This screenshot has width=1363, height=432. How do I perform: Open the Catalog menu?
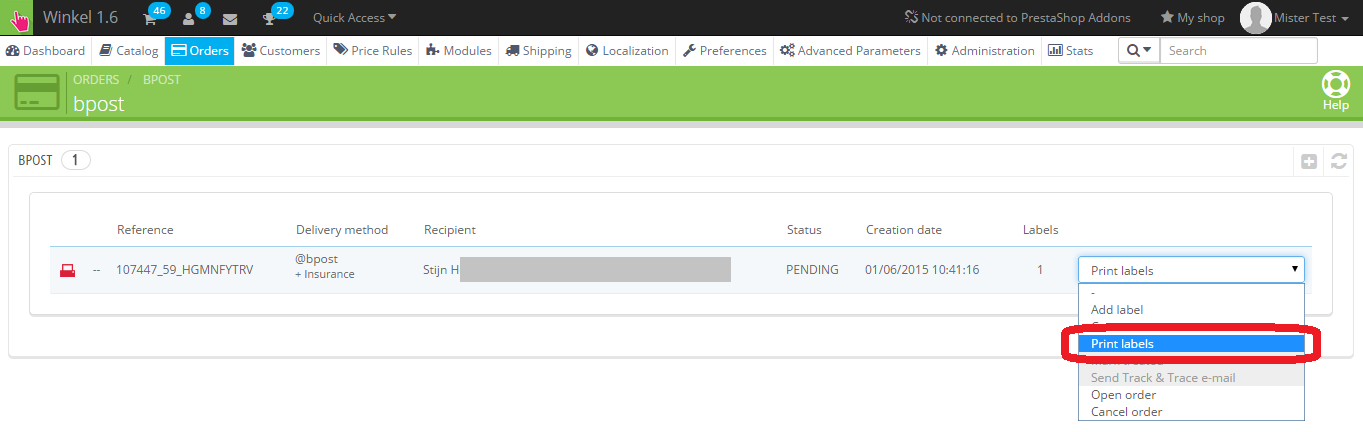[129, 50]
